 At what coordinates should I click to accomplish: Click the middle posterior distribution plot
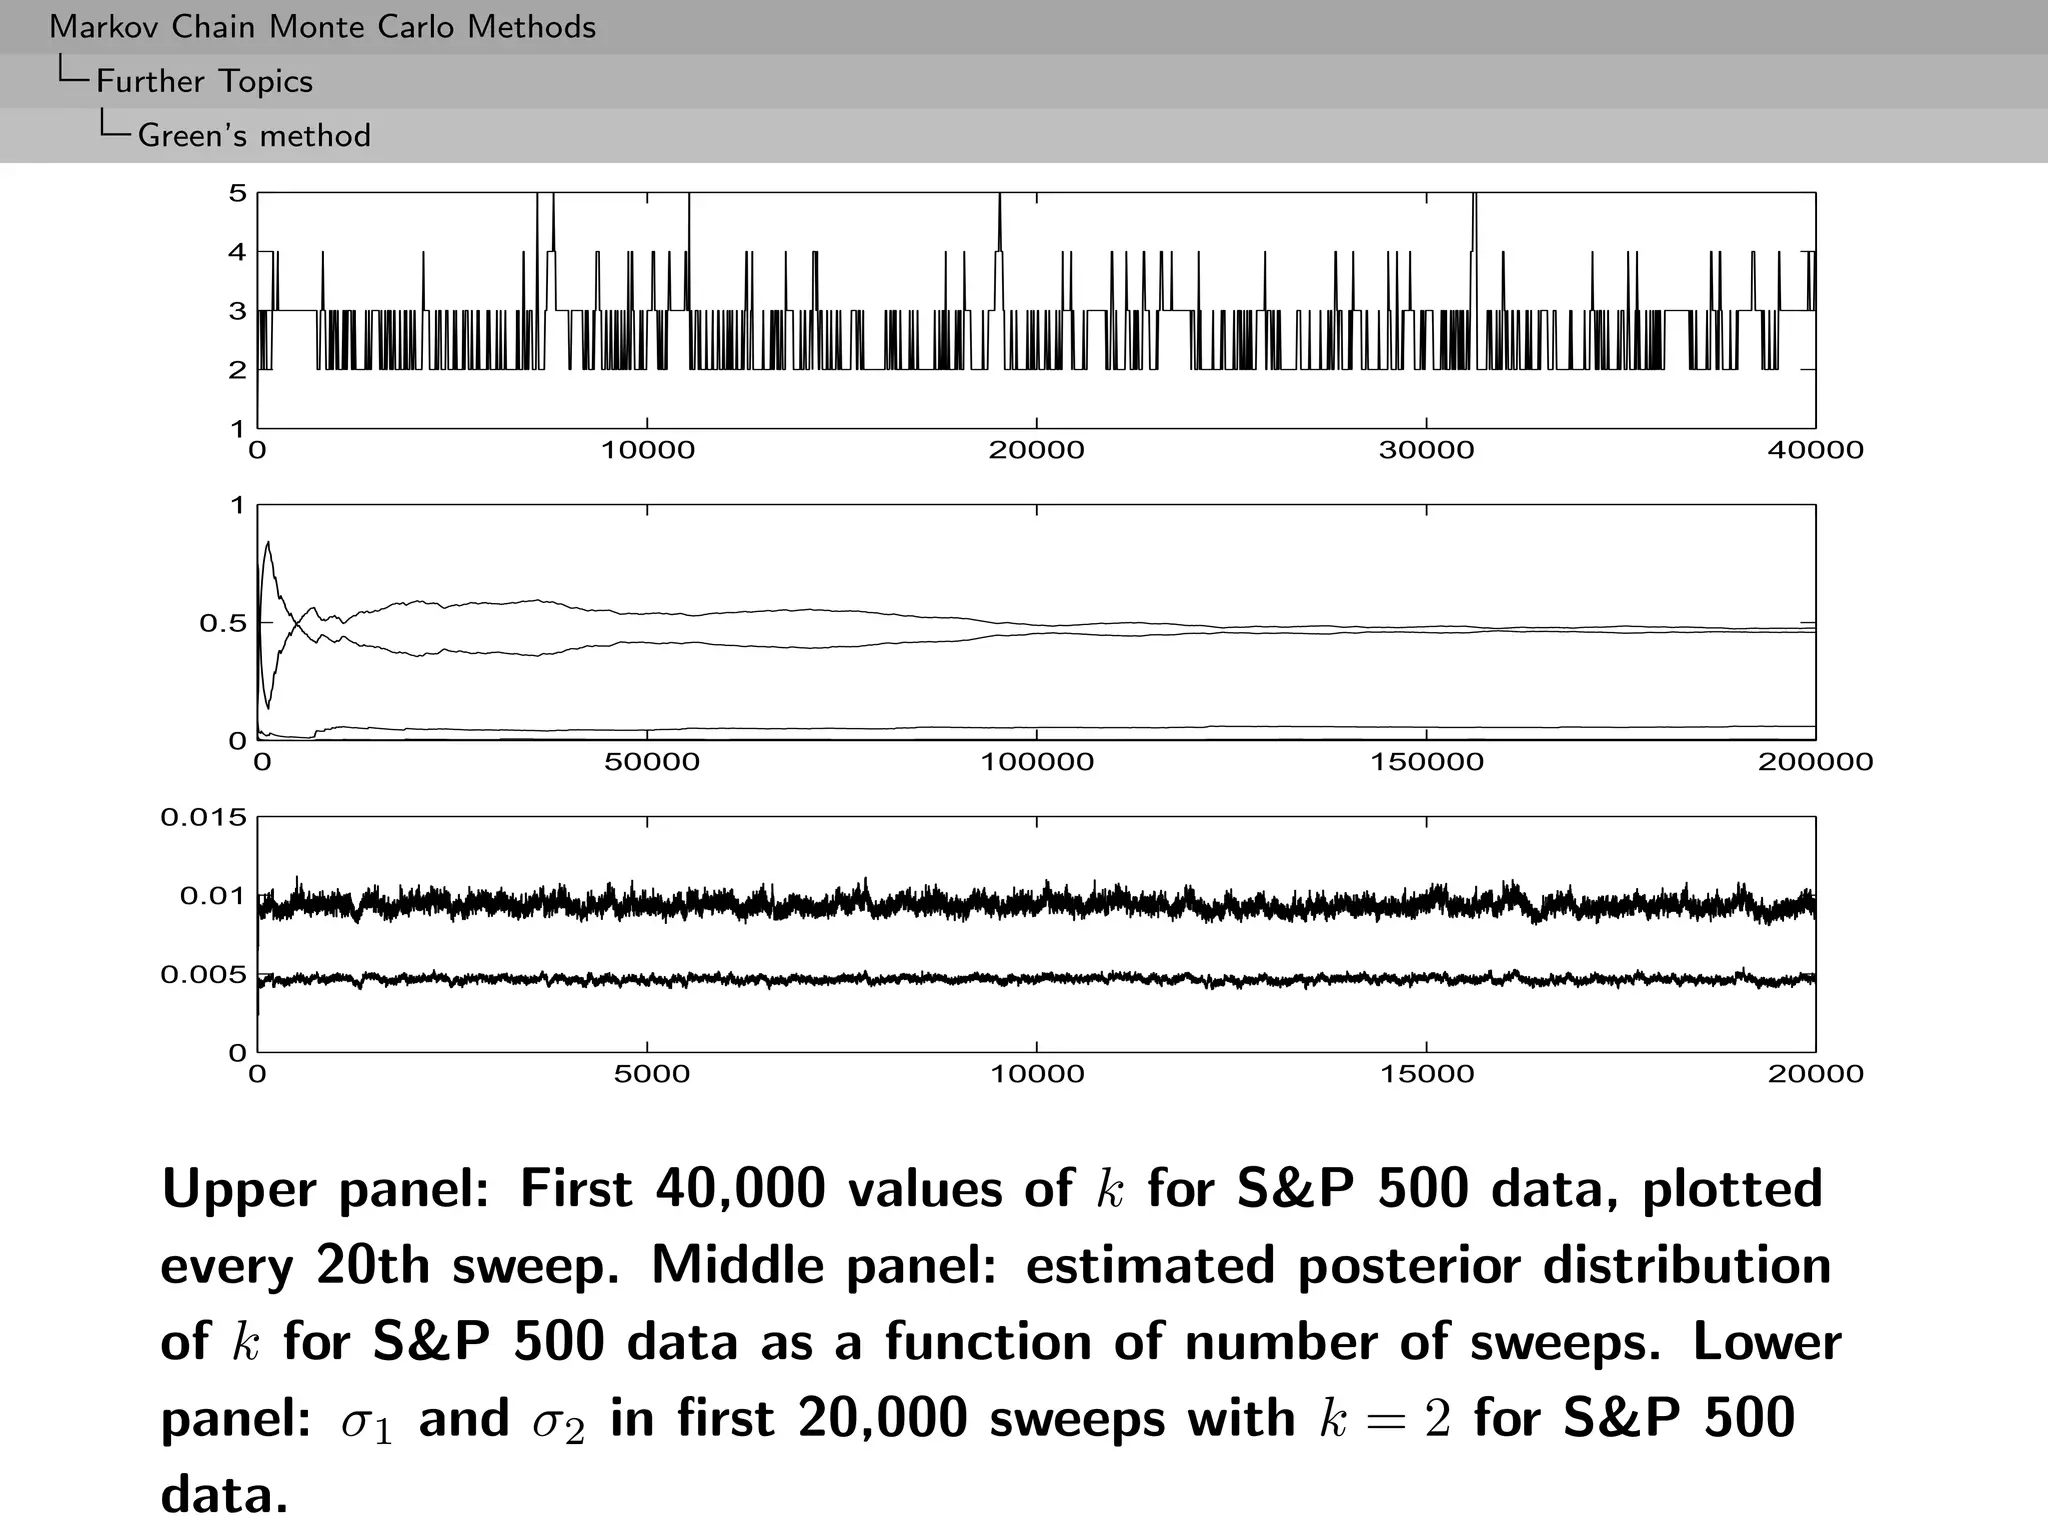point(1036,622)
